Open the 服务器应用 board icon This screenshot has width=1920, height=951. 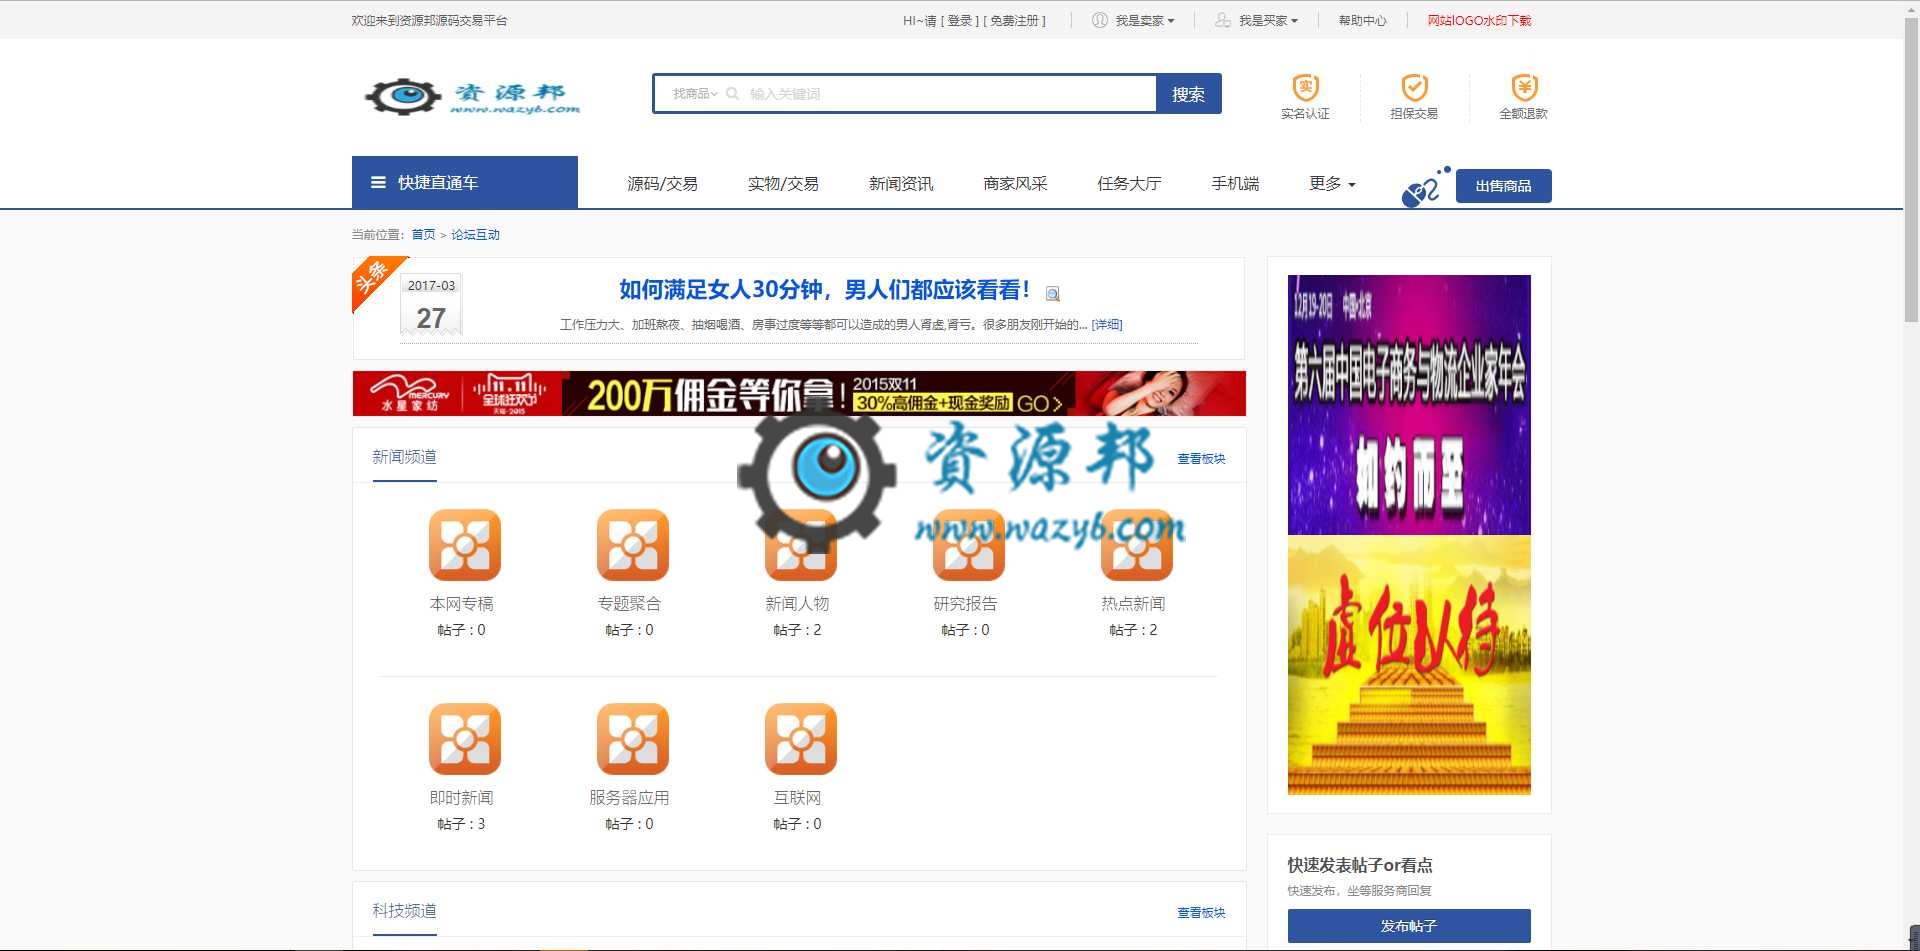coord(633,739)
